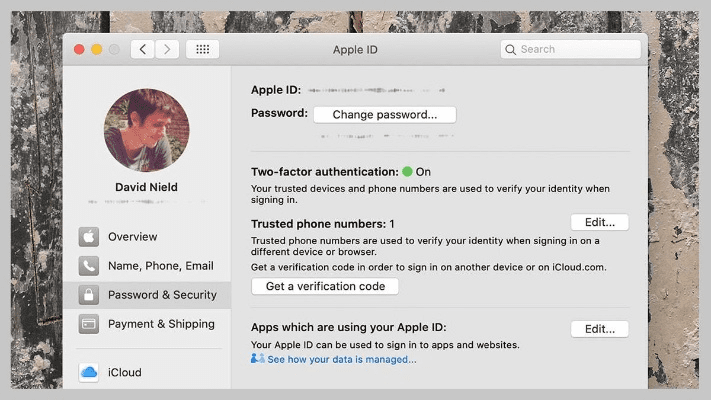
Task: Click the iCloud cloud icon
Action: pyautogui.click(x=89, y=372)
